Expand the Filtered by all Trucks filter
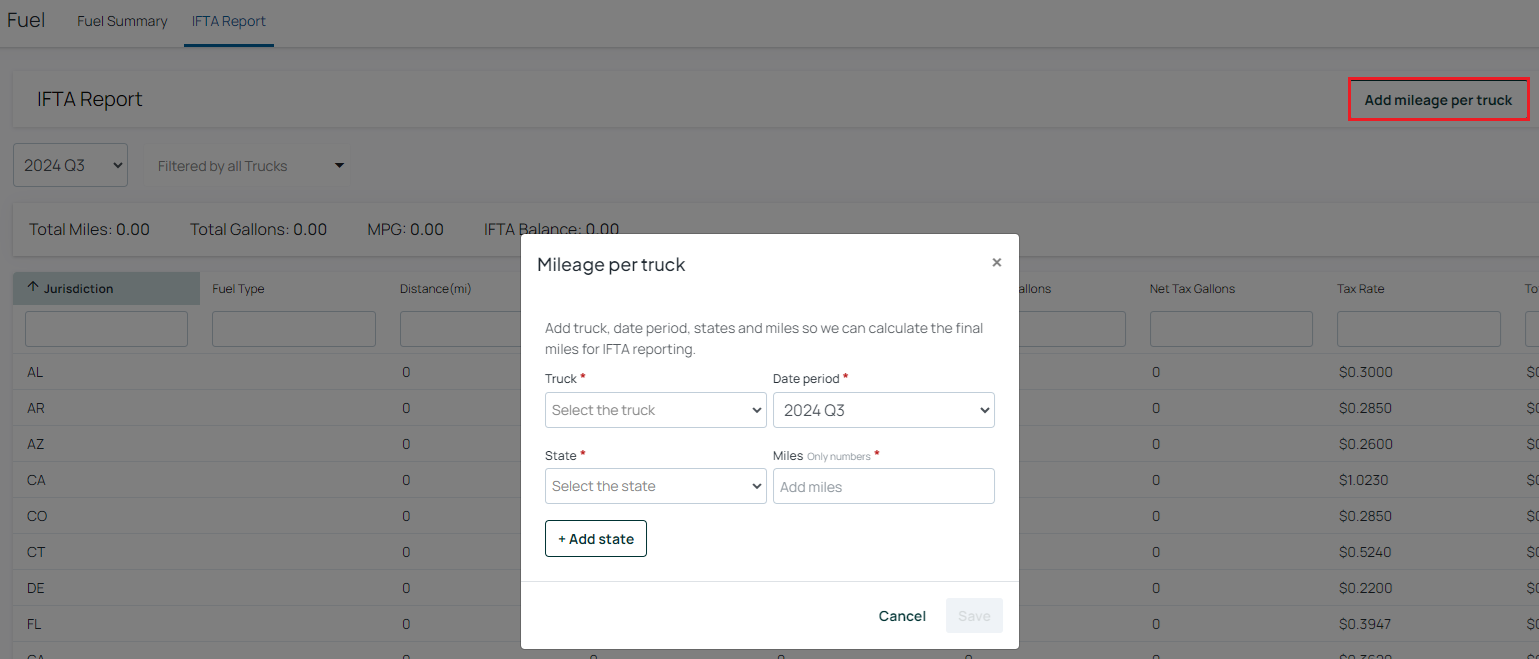Image resolution: width=1539 pixels, height=659 pixels. 251,166
